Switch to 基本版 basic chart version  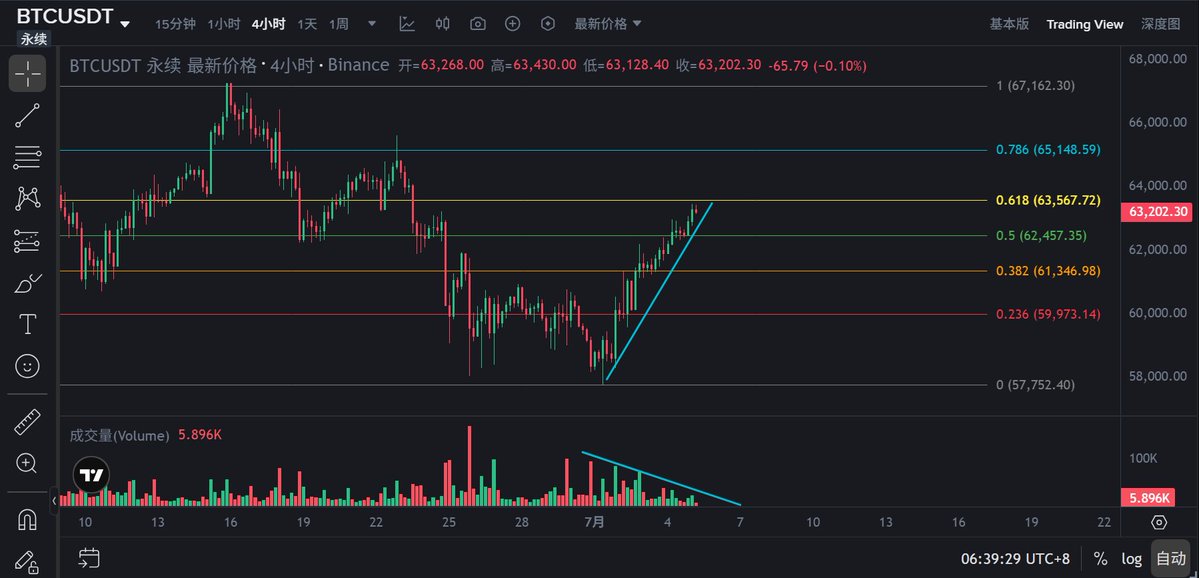1009,24
